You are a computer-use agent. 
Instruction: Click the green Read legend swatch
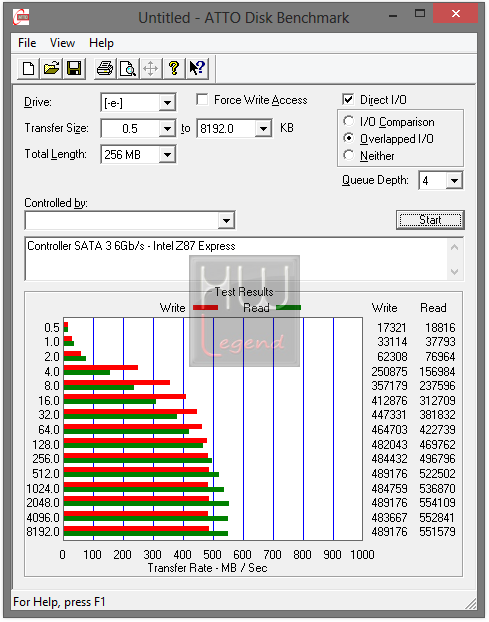[288, 307]
